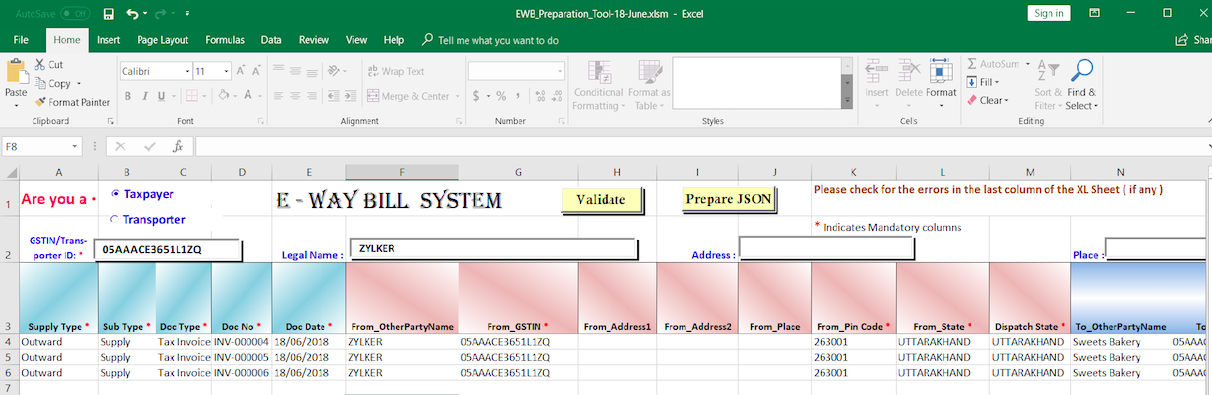
Task: Click the Insert Function fx icon
Action: click(178, 146)
